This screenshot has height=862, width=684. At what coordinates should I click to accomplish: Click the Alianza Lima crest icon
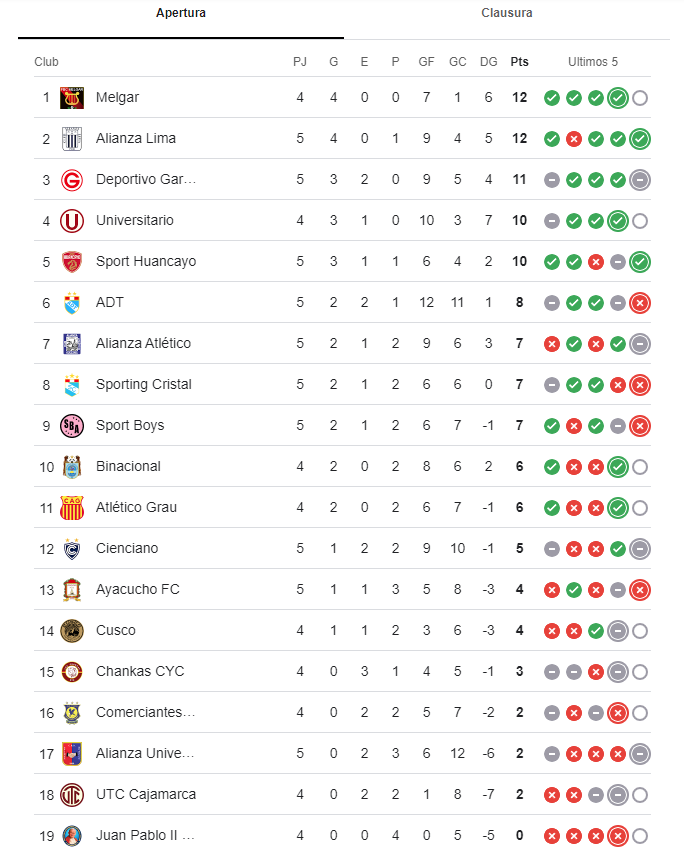(x=72, y=139)
